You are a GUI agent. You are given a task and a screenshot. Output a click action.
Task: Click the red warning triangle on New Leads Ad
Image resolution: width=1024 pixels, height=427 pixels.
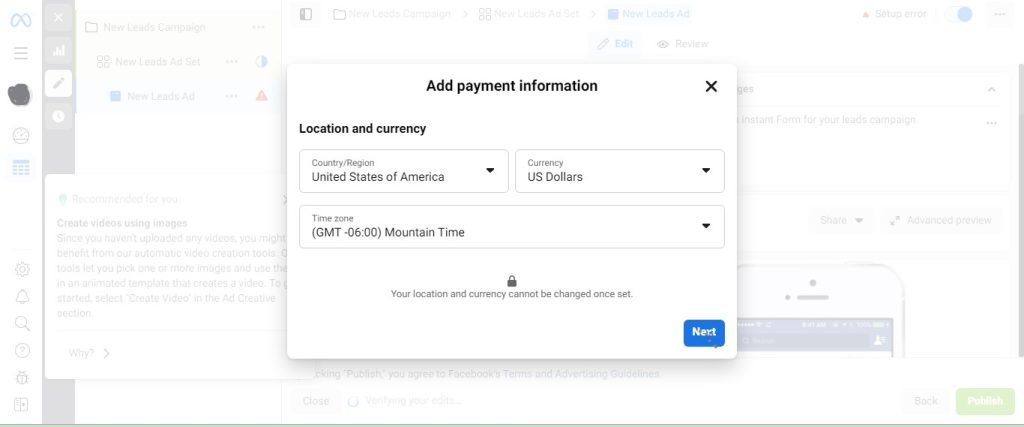tap(261, 95)
